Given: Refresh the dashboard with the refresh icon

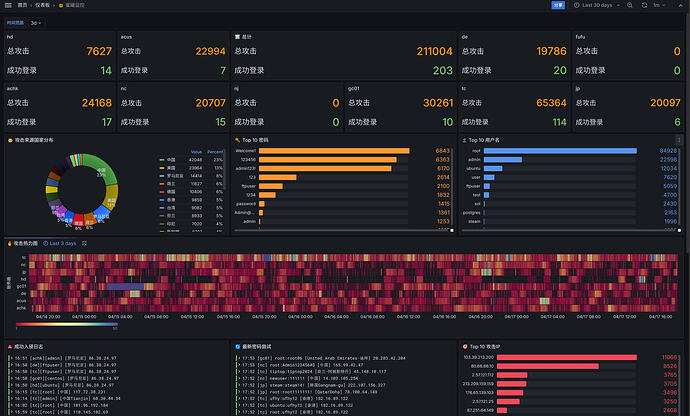Looking at the screenshot, I should [x=644, y=5].
